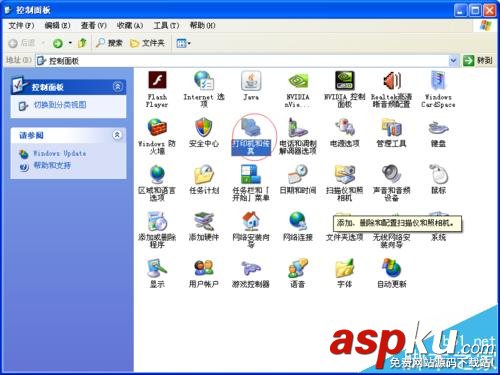Collapse the 控制面板 sidebar panel
This screenshot has height=375, width=500.
pyautogui.click(x=117, y=87)
